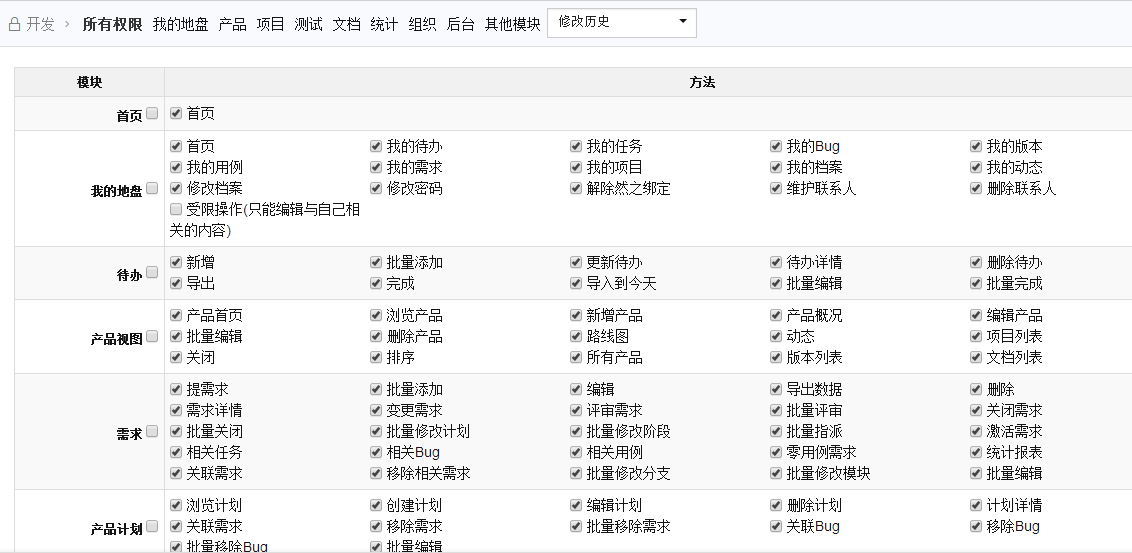Toggle the 首页 module select-all checkbox
Screen dimensions: 1132x553
tap(152, 114)
